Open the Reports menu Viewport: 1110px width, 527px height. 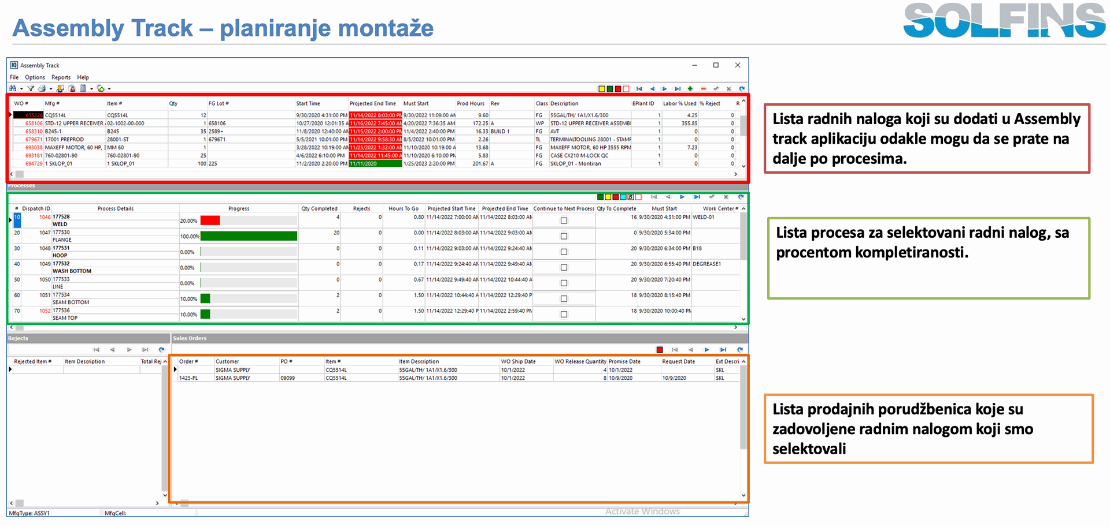click(61, 77)
